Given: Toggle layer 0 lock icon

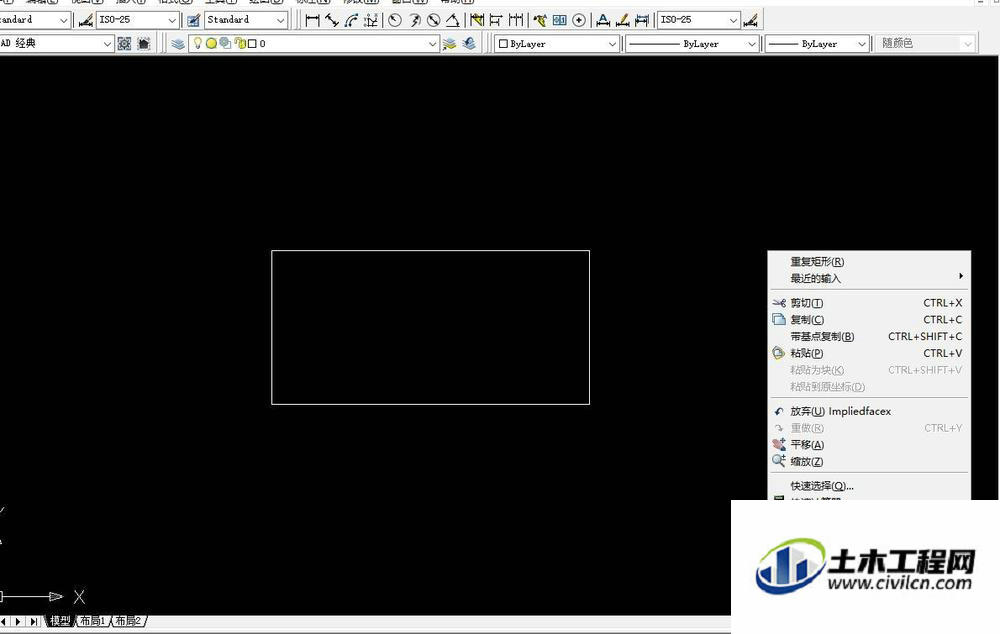Looking at the screenshot, I should tap(240, 43).
